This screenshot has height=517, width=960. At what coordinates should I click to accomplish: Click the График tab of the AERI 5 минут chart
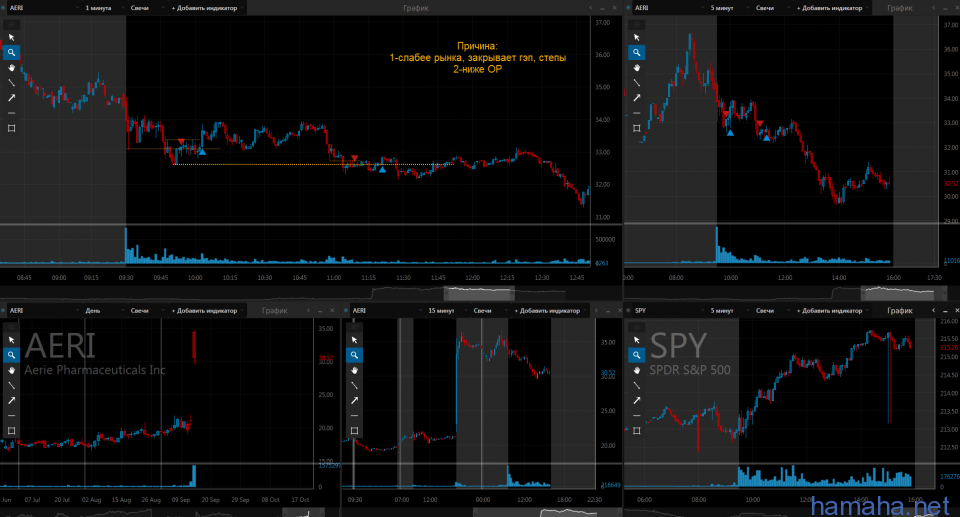tap(900, 8)
